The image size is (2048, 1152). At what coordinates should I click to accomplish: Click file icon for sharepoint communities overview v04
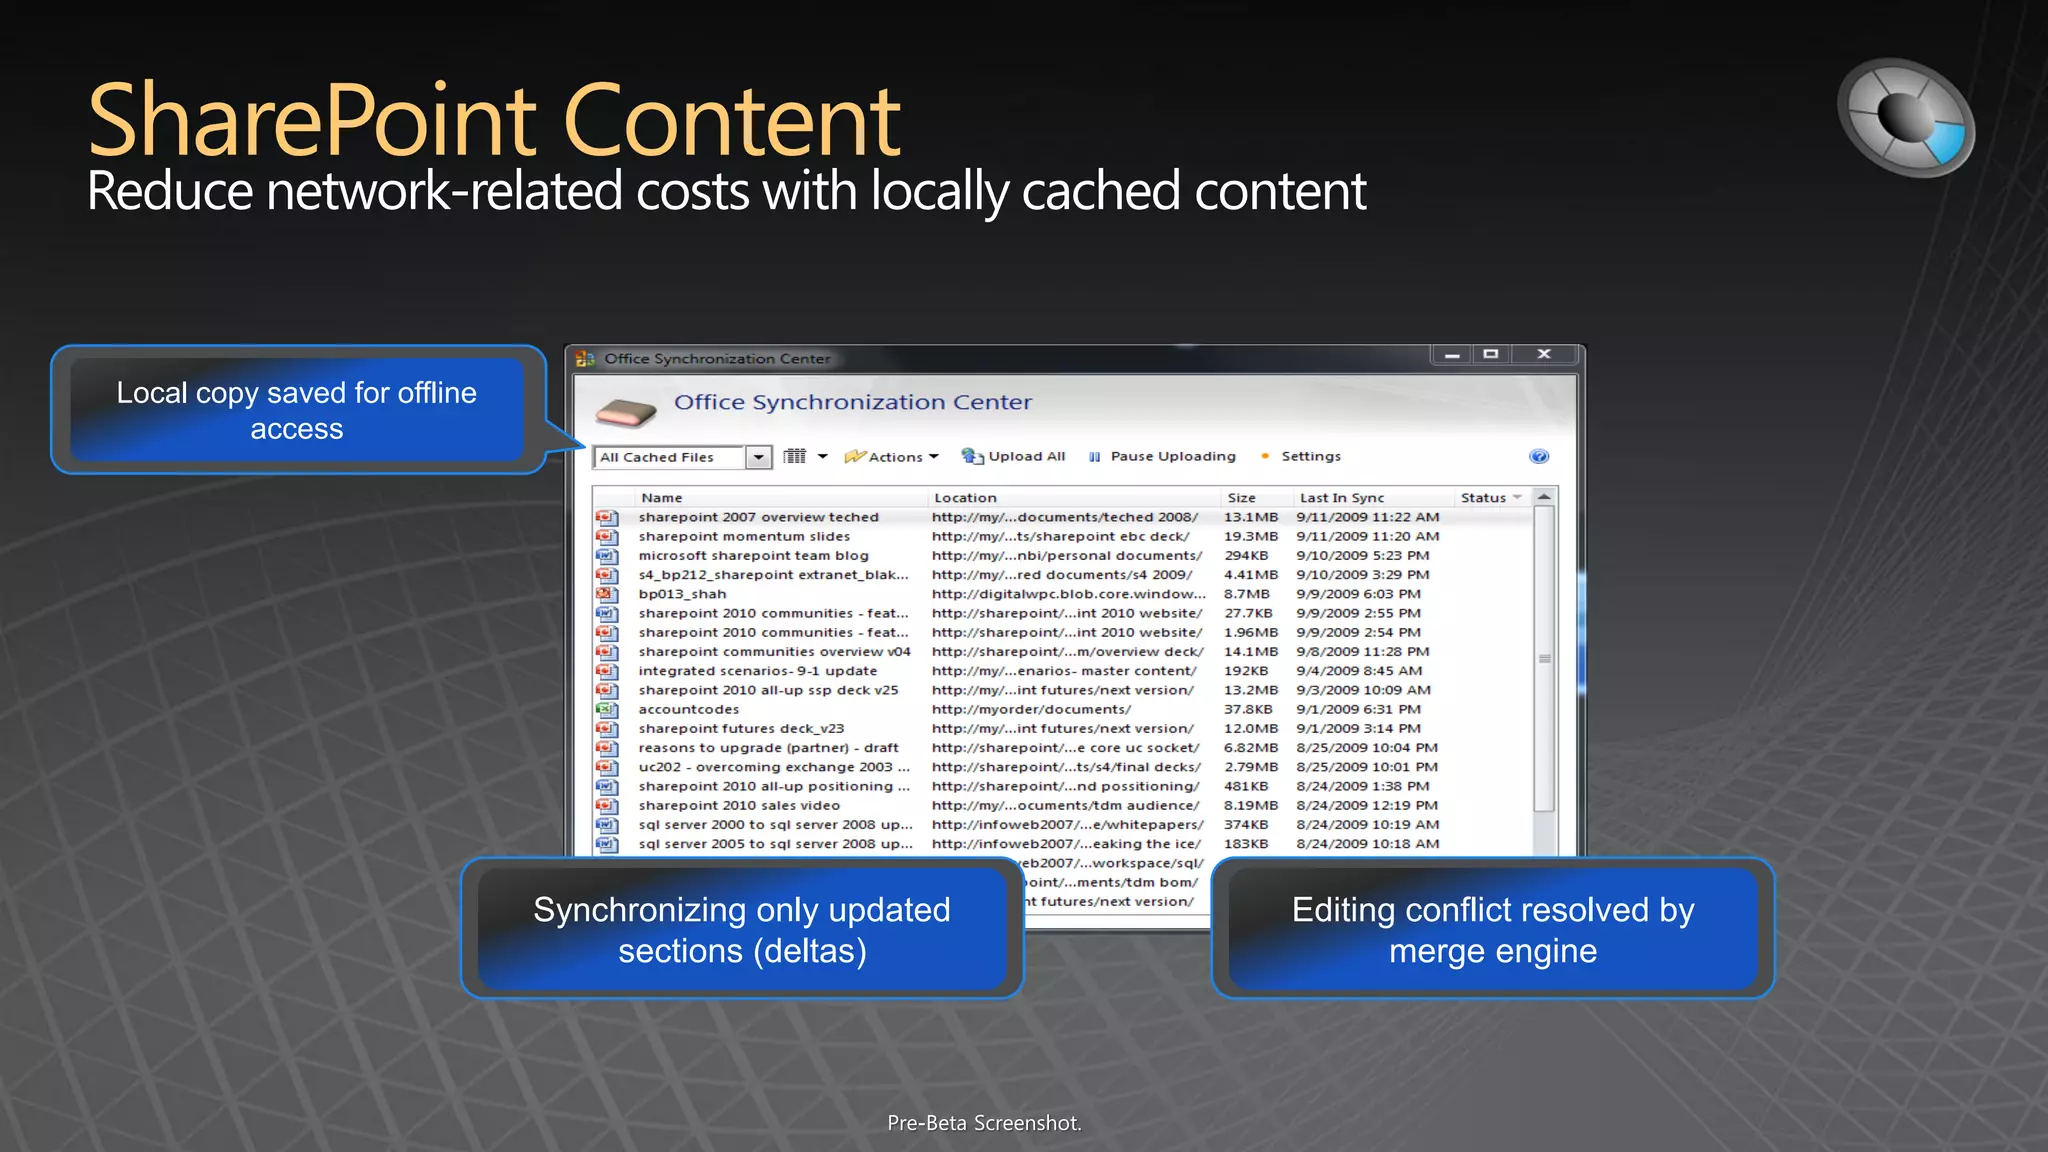click(607, 651)
